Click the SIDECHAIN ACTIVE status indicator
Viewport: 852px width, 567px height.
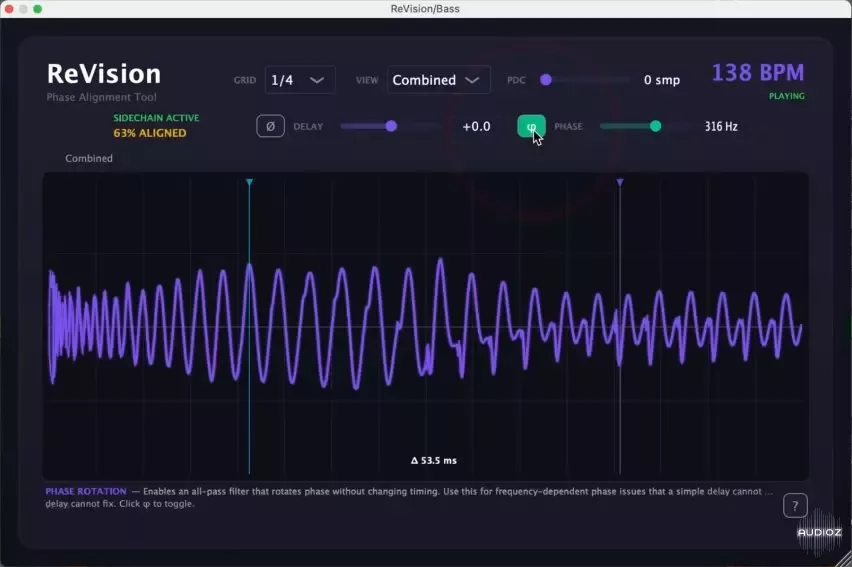[156, 118]
